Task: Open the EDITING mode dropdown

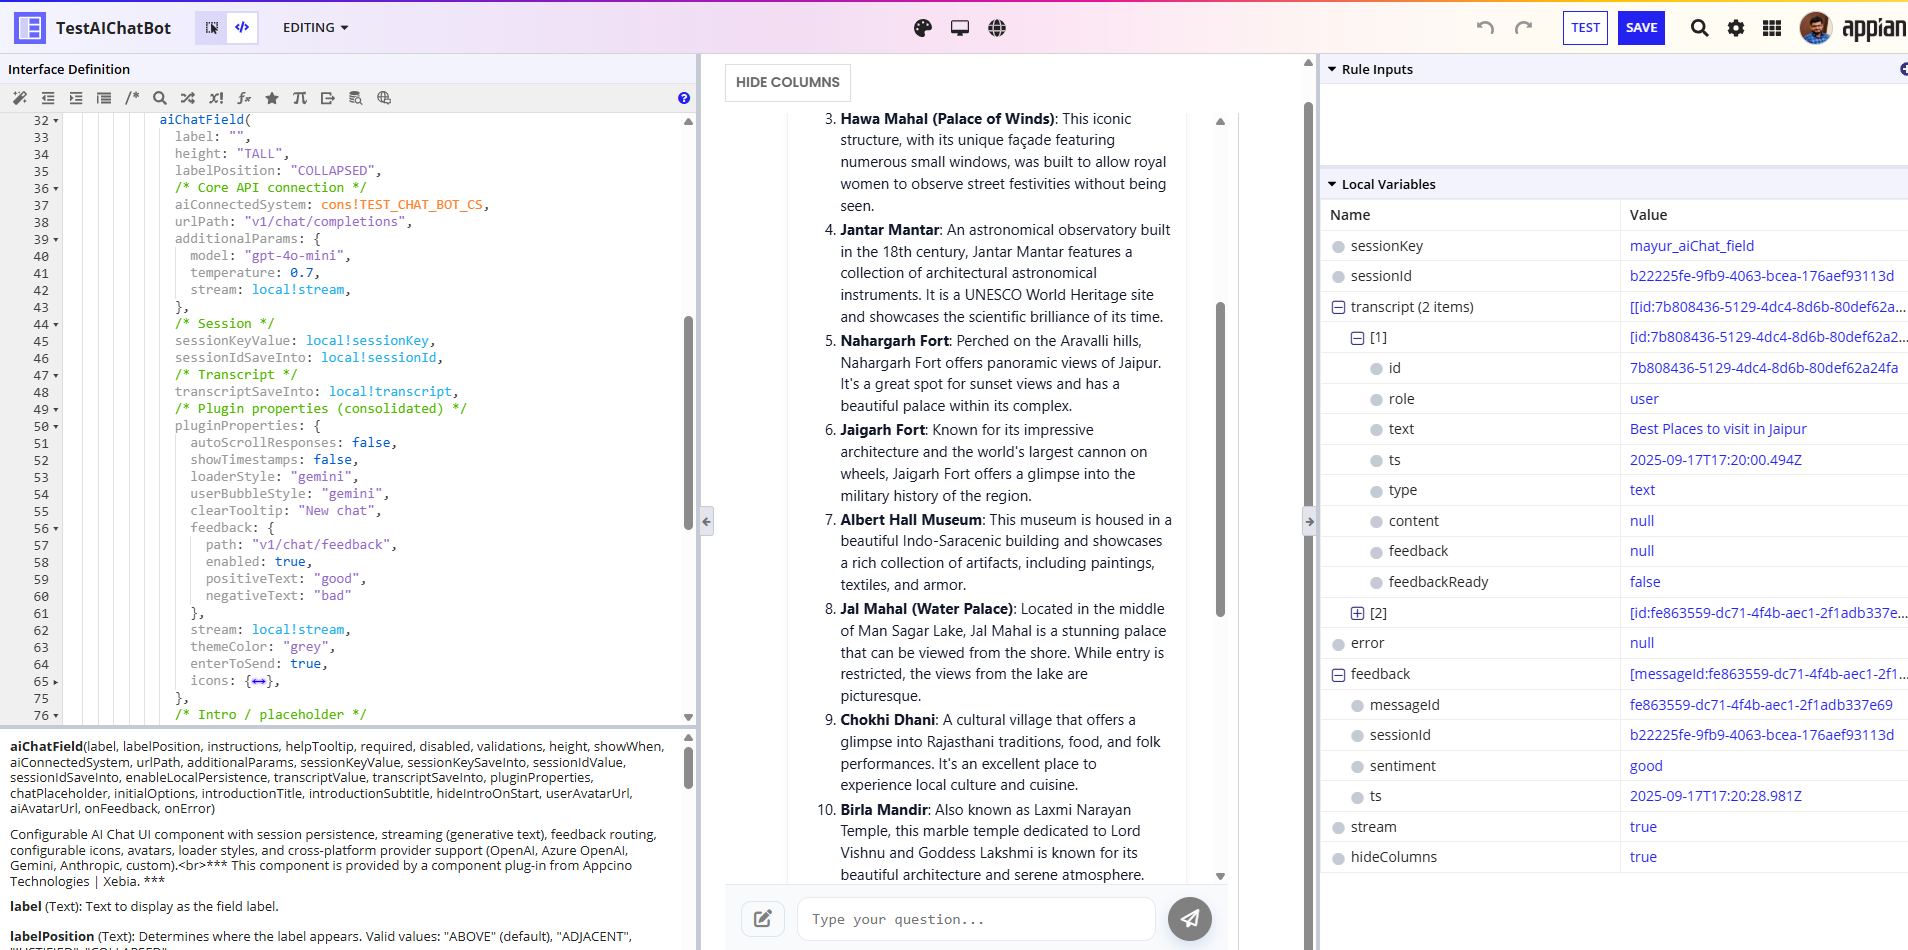Action: 315,28
